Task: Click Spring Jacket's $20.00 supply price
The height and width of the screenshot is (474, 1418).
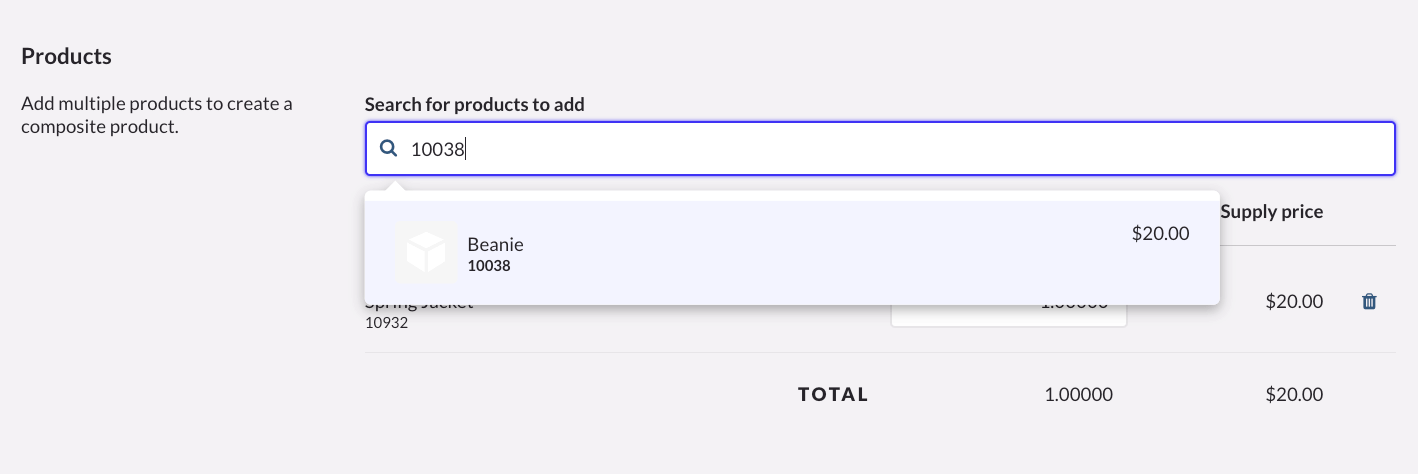Action: point(1294,301)
